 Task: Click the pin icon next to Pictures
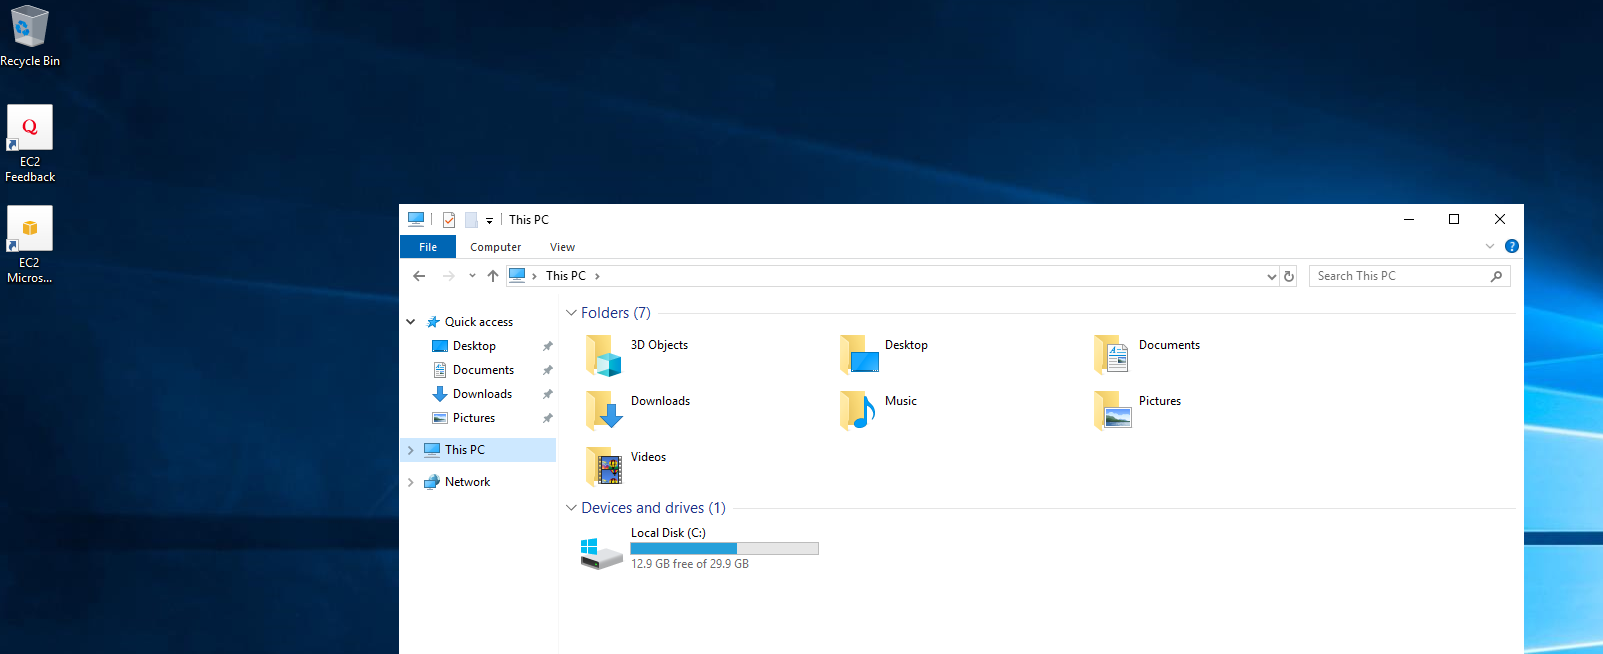pyautogui.click(x=547, y=418)
